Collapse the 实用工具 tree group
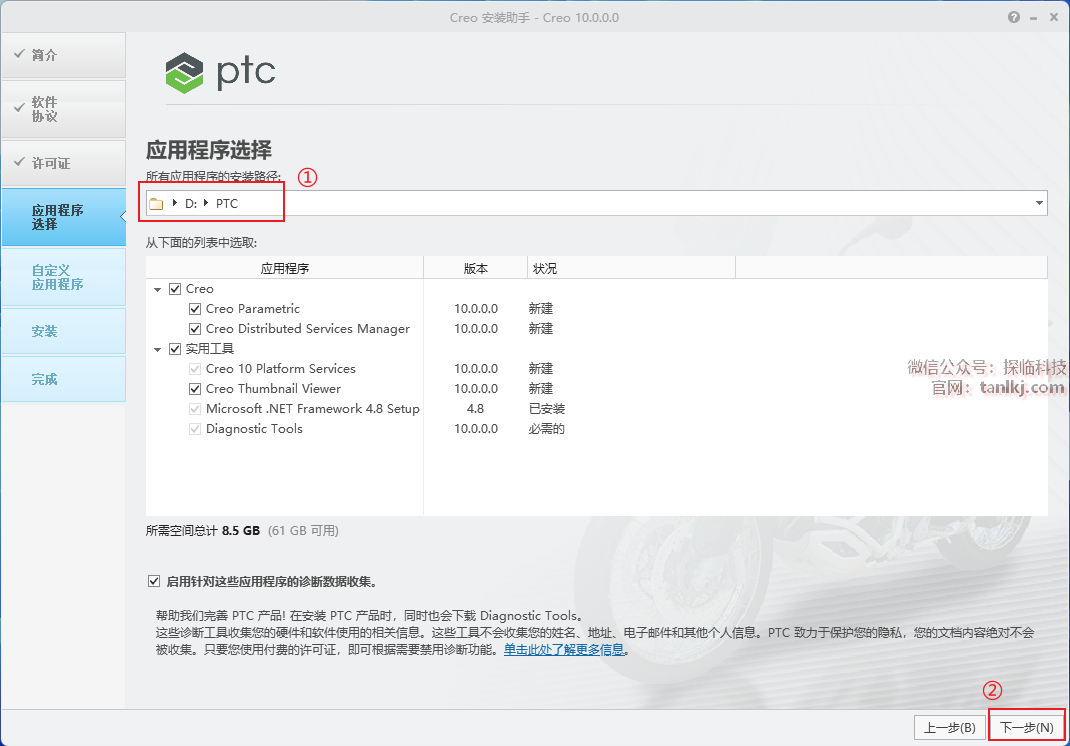The height and width of the screenshot is (746, 1070). point(158,349)
